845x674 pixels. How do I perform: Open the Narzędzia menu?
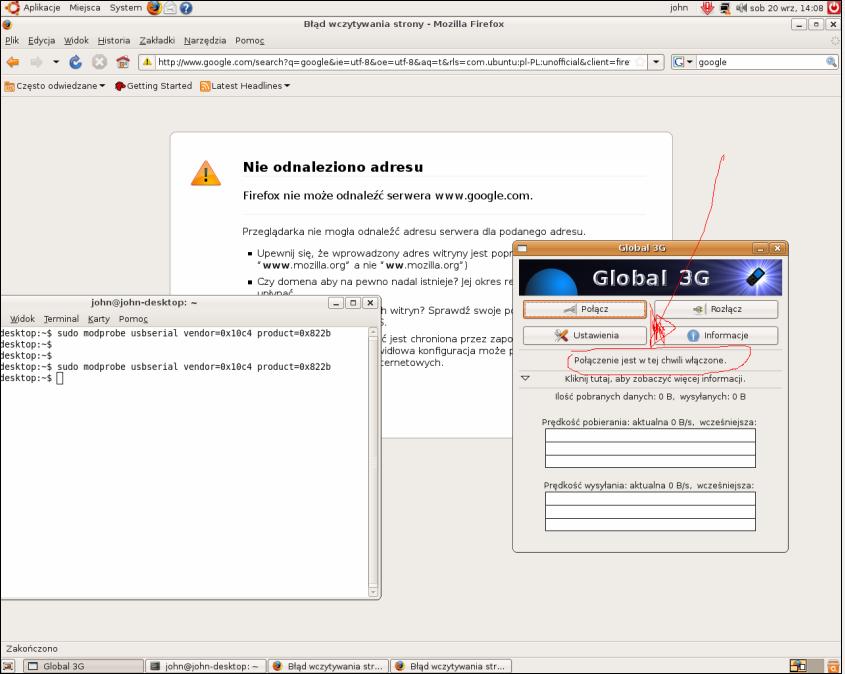205,40
